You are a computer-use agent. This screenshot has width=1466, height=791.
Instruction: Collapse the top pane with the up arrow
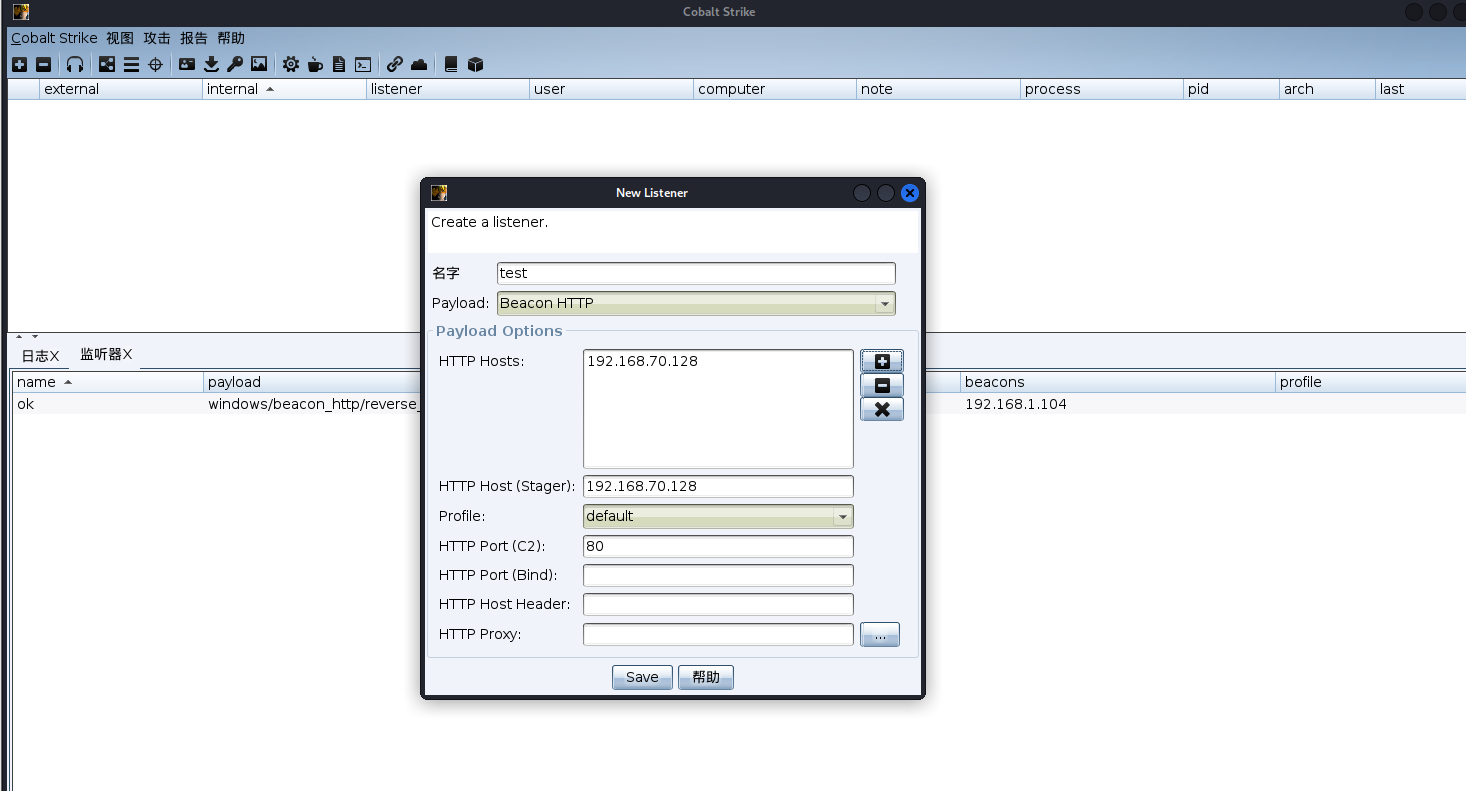[x=19, y=337]
